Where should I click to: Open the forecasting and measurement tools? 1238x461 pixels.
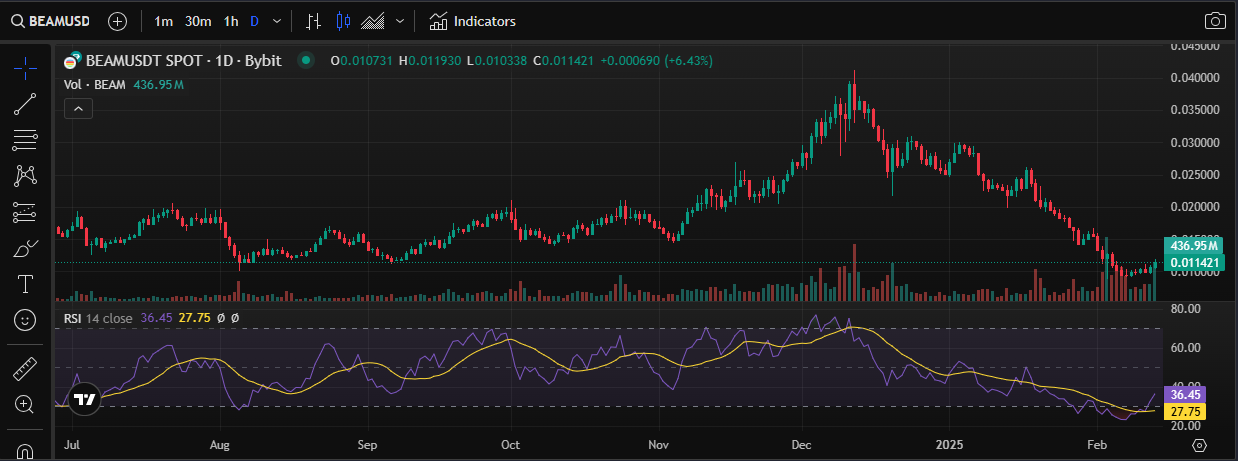click(x=25, y=212)
